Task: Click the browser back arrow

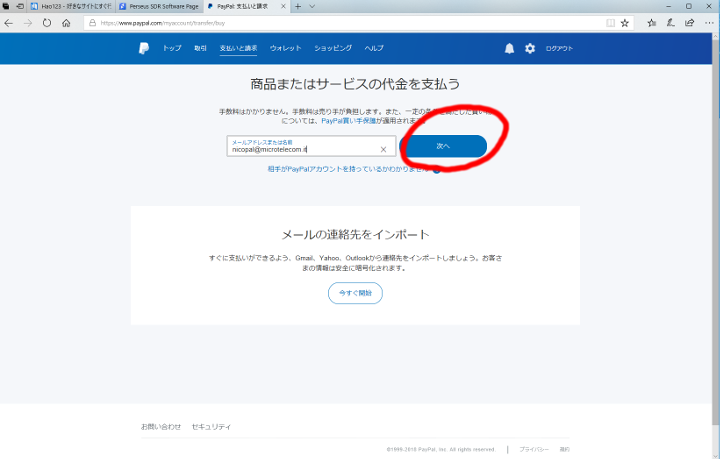Action: click(8, 23)
